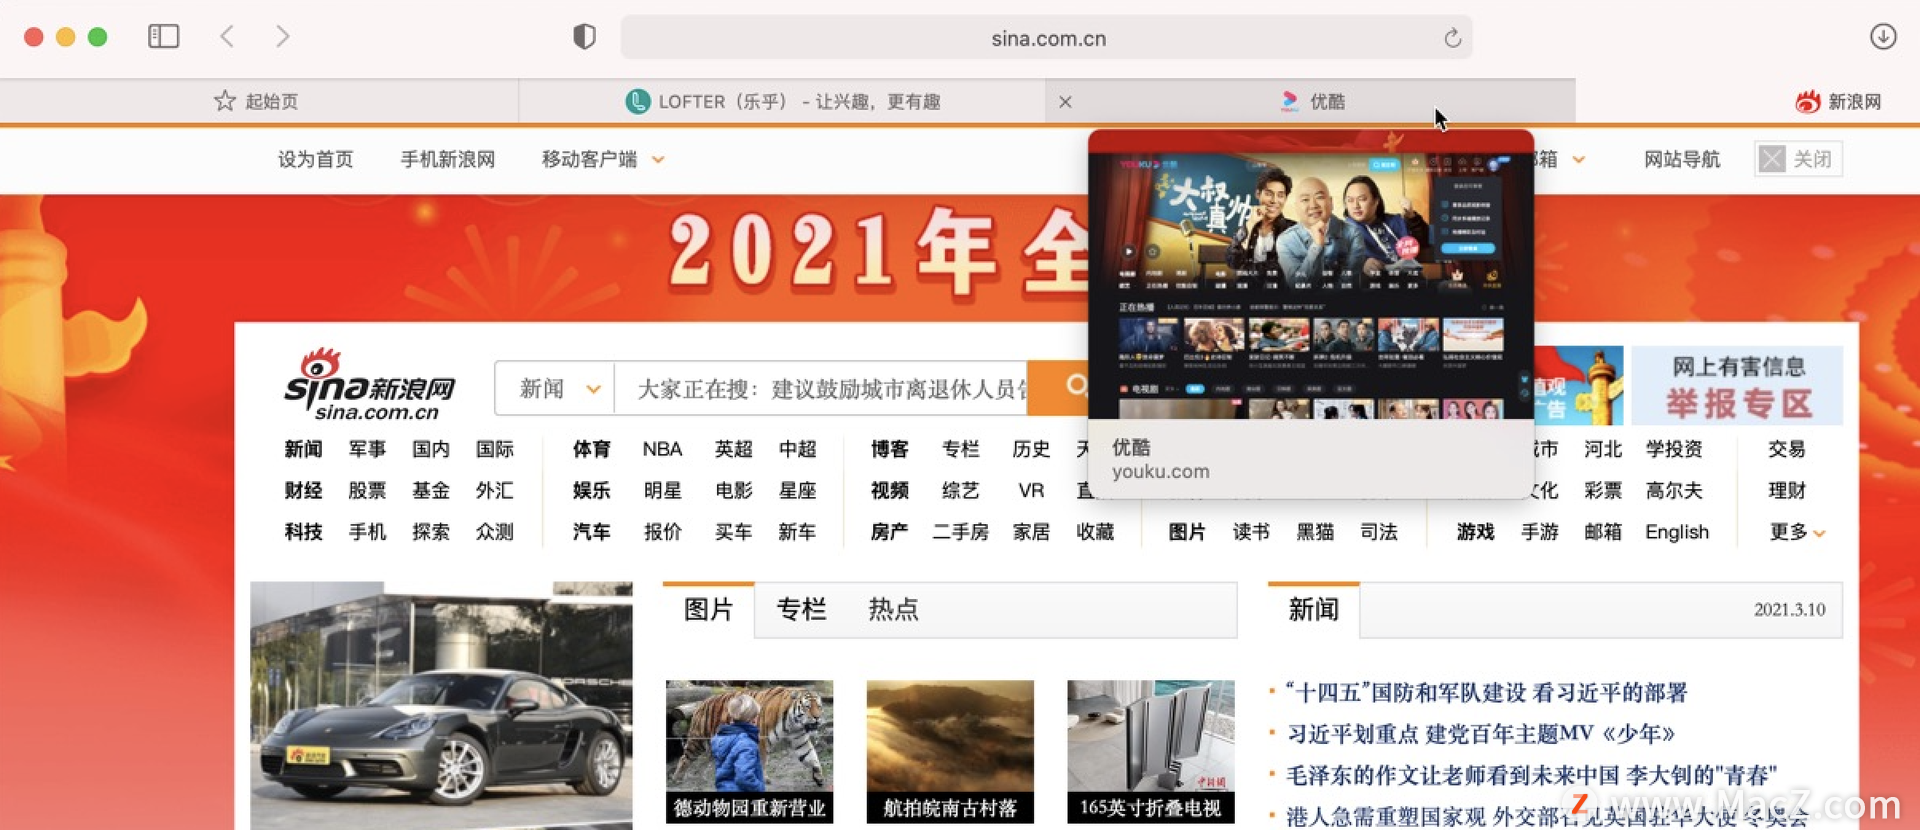1920x830 pixels.
Task: Open the 网上有害信息举报专区 banner
Action: point(1737,386)
